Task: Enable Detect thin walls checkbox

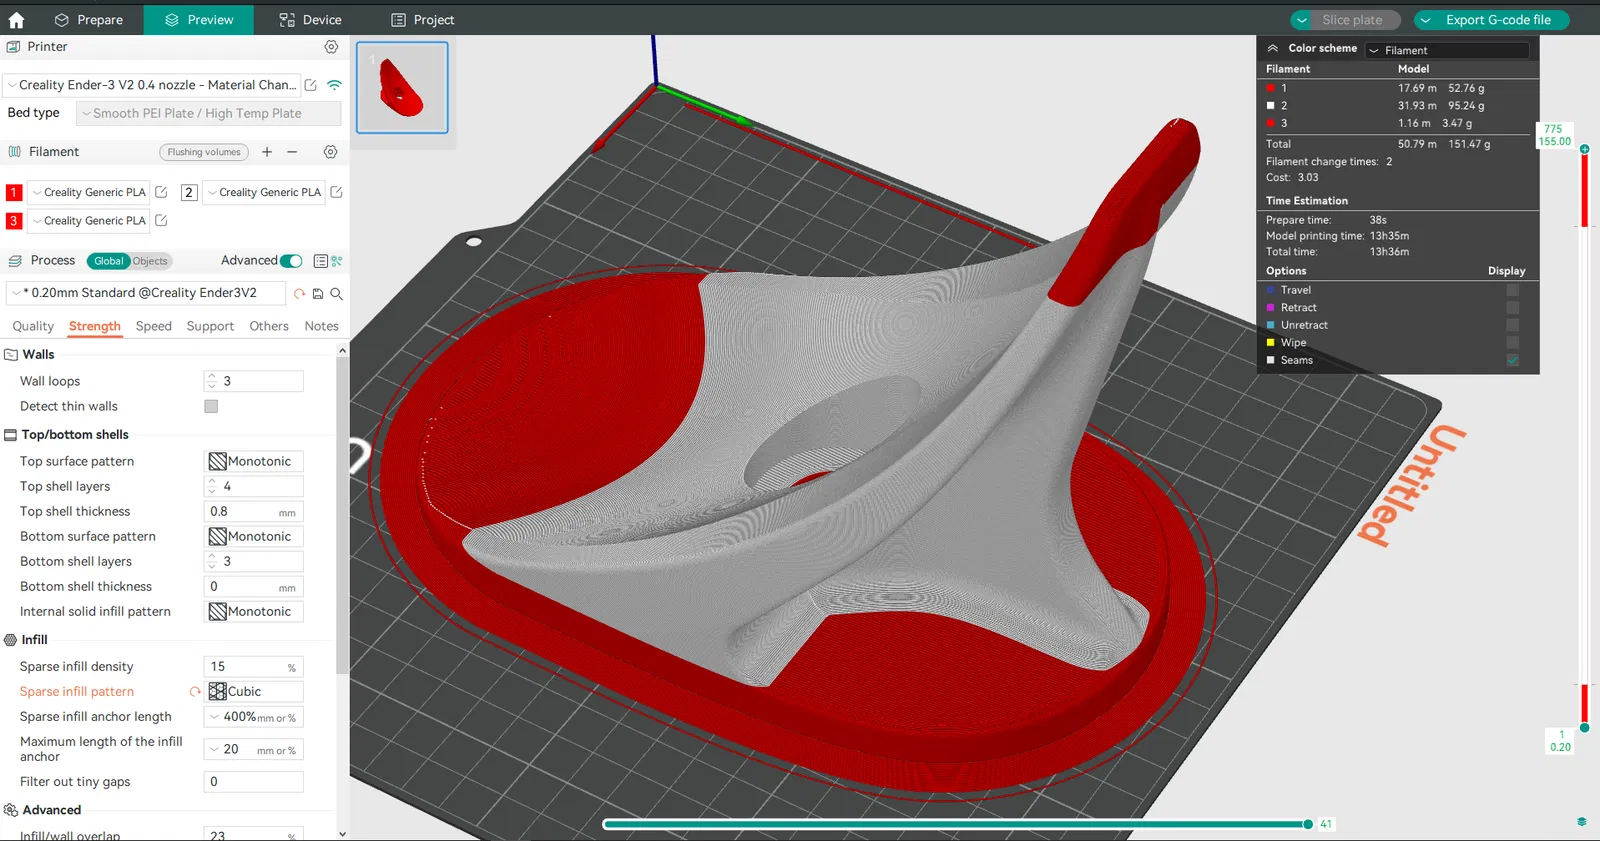Action: coord(211,406)
